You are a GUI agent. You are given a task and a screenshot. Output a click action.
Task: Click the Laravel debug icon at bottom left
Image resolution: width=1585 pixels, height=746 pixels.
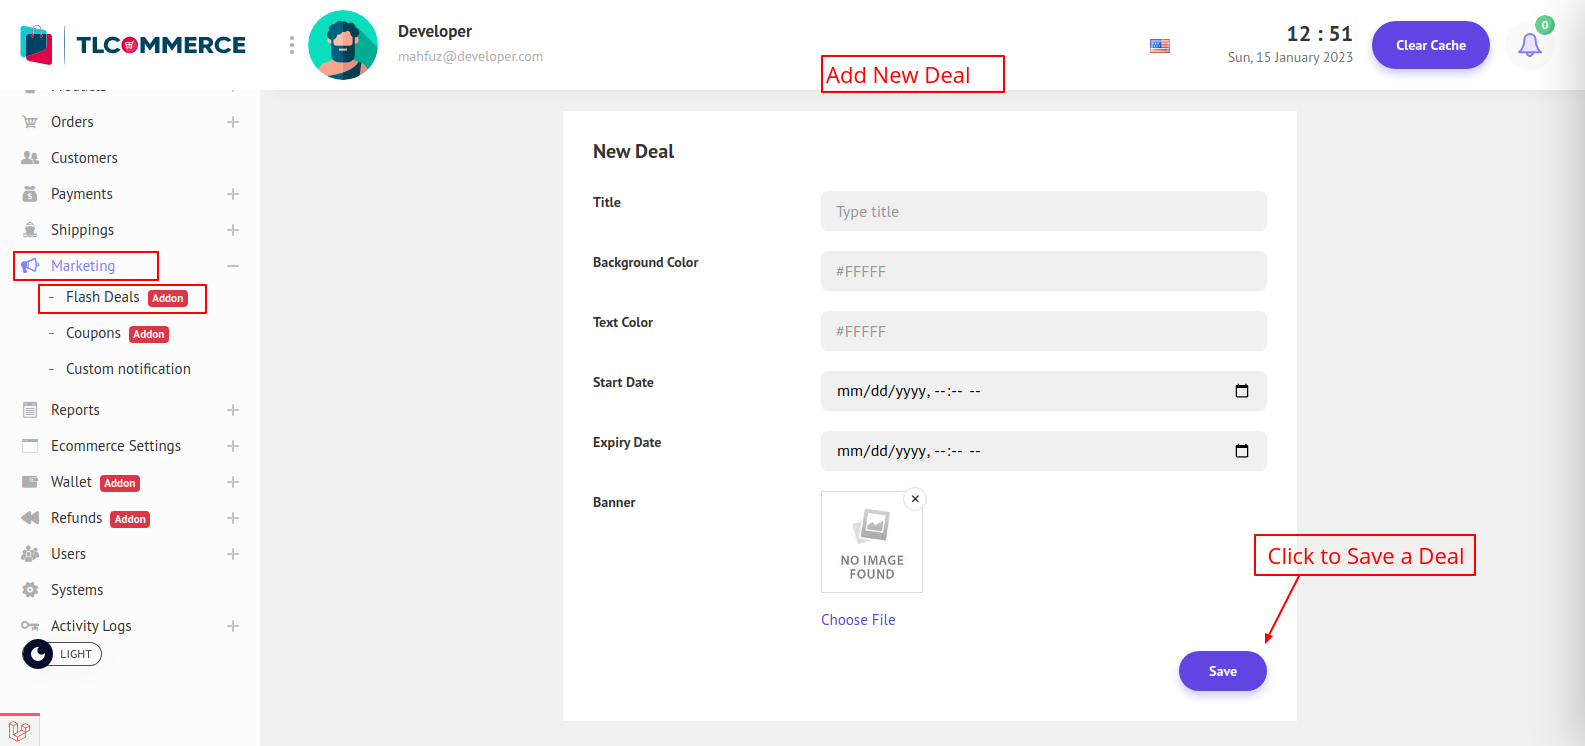coord(19,731)
